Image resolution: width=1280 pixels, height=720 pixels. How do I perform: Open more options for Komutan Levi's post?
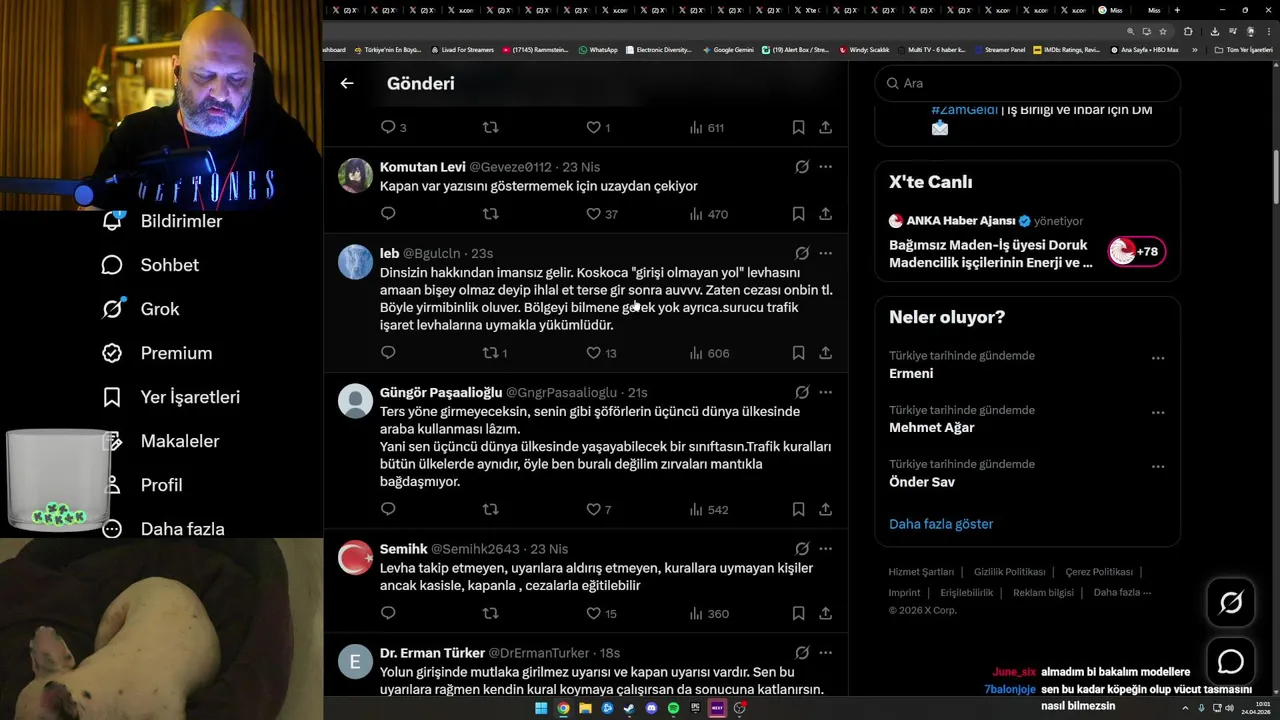point(825,167)
